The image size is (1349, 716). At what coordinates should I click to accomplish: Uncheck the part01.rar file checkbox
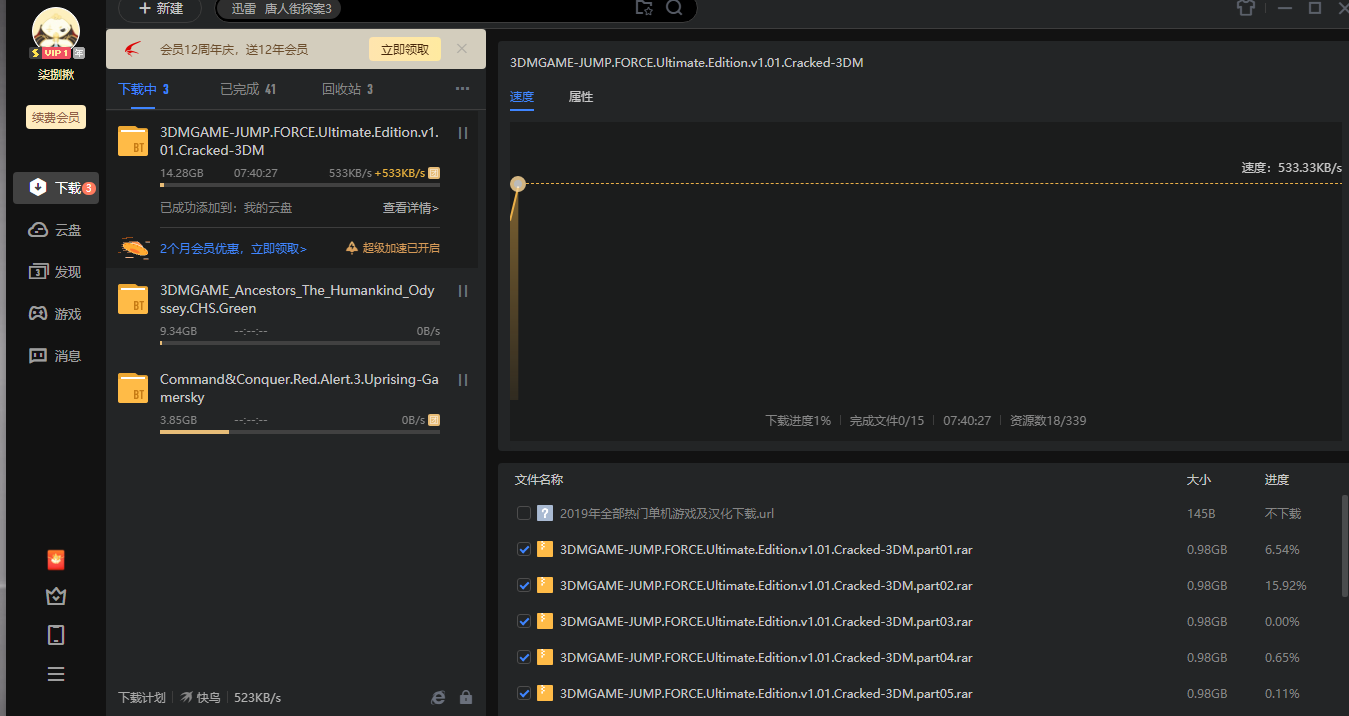point(524,550)
